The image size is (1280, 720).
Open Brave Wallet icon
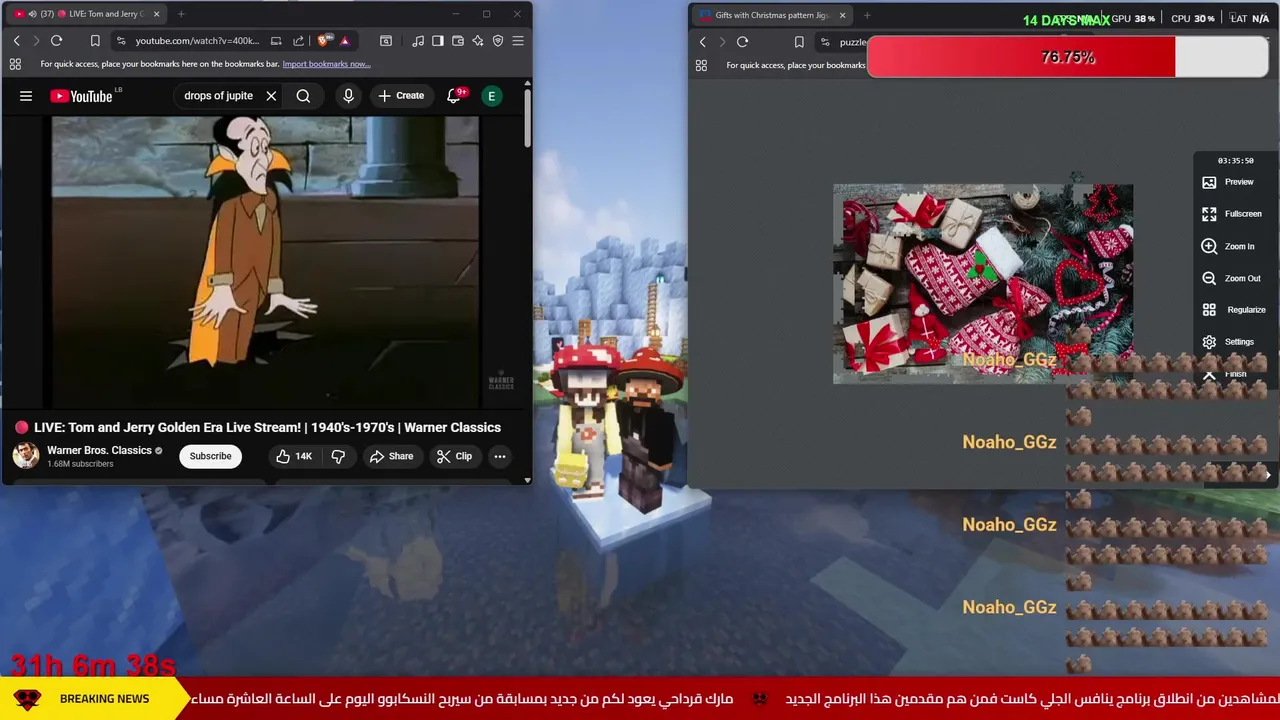[x=458, y=41]
